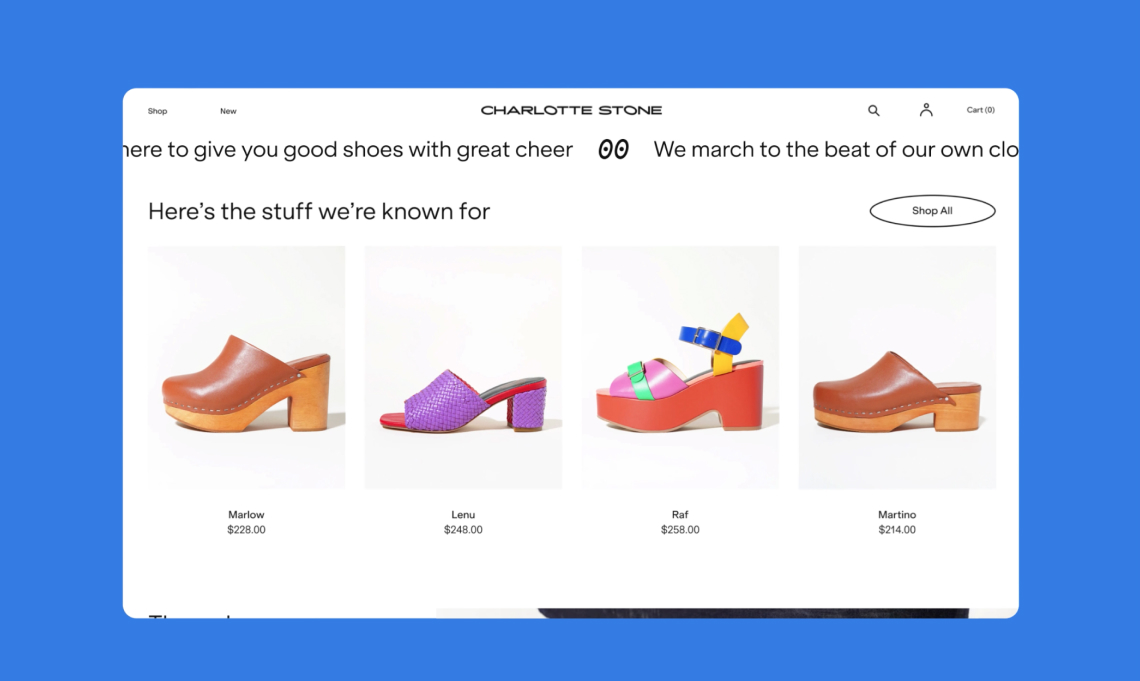This screenshot has width=1140, height=681.
Task: Select the multicolor Raf platform sandal image
Action: (680, 367)
